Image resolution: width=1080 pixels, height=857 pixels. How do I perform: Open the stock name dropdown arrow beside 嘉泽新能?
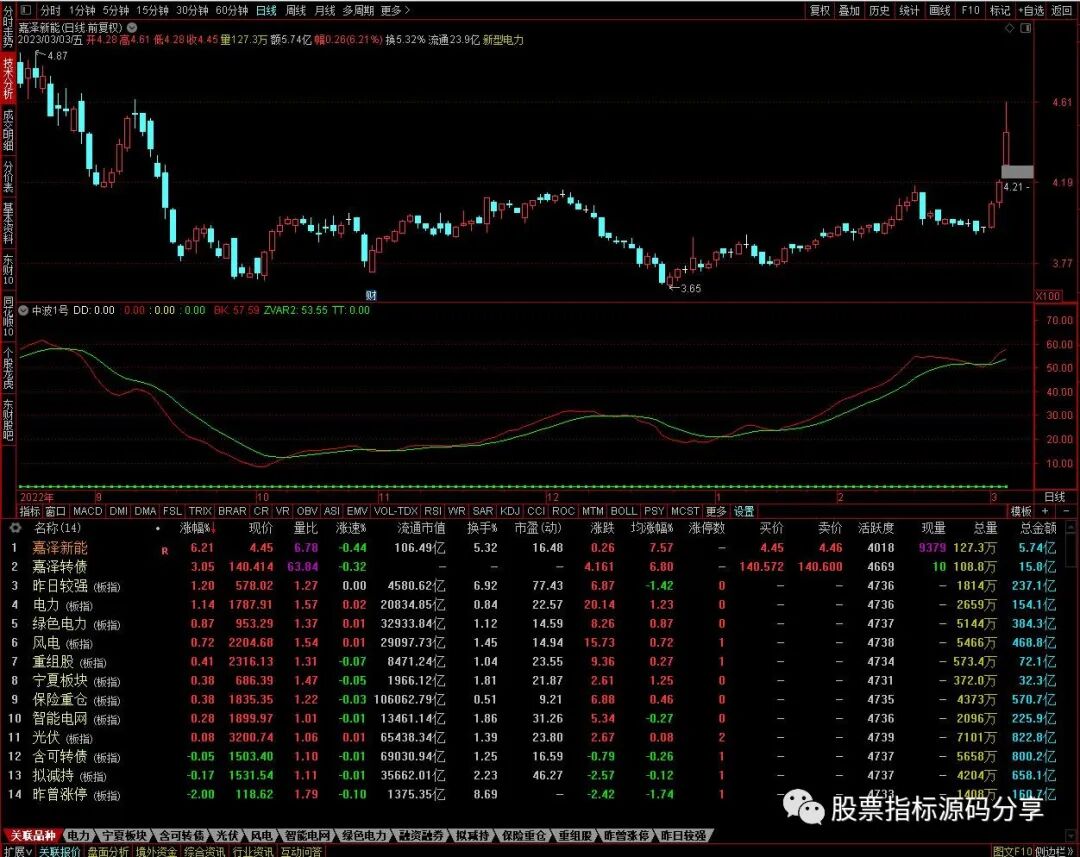pos(132,28)
